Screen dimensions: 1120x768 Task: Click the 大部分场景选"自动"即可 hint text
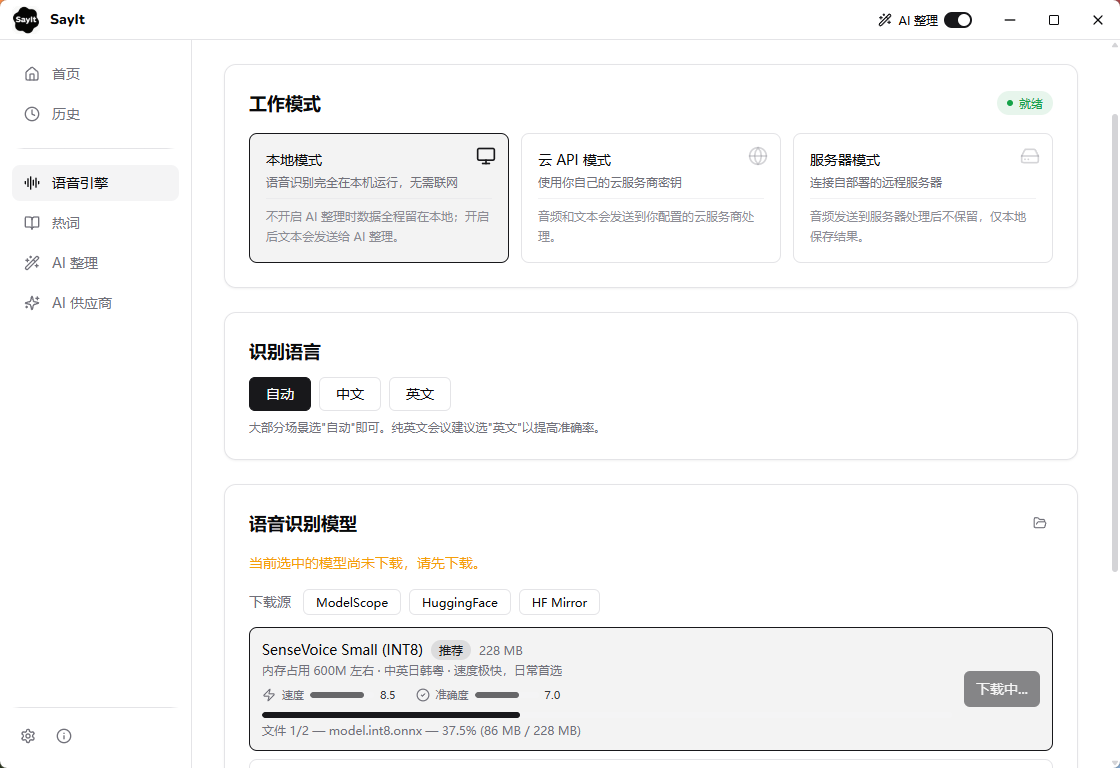coord(426,428)
